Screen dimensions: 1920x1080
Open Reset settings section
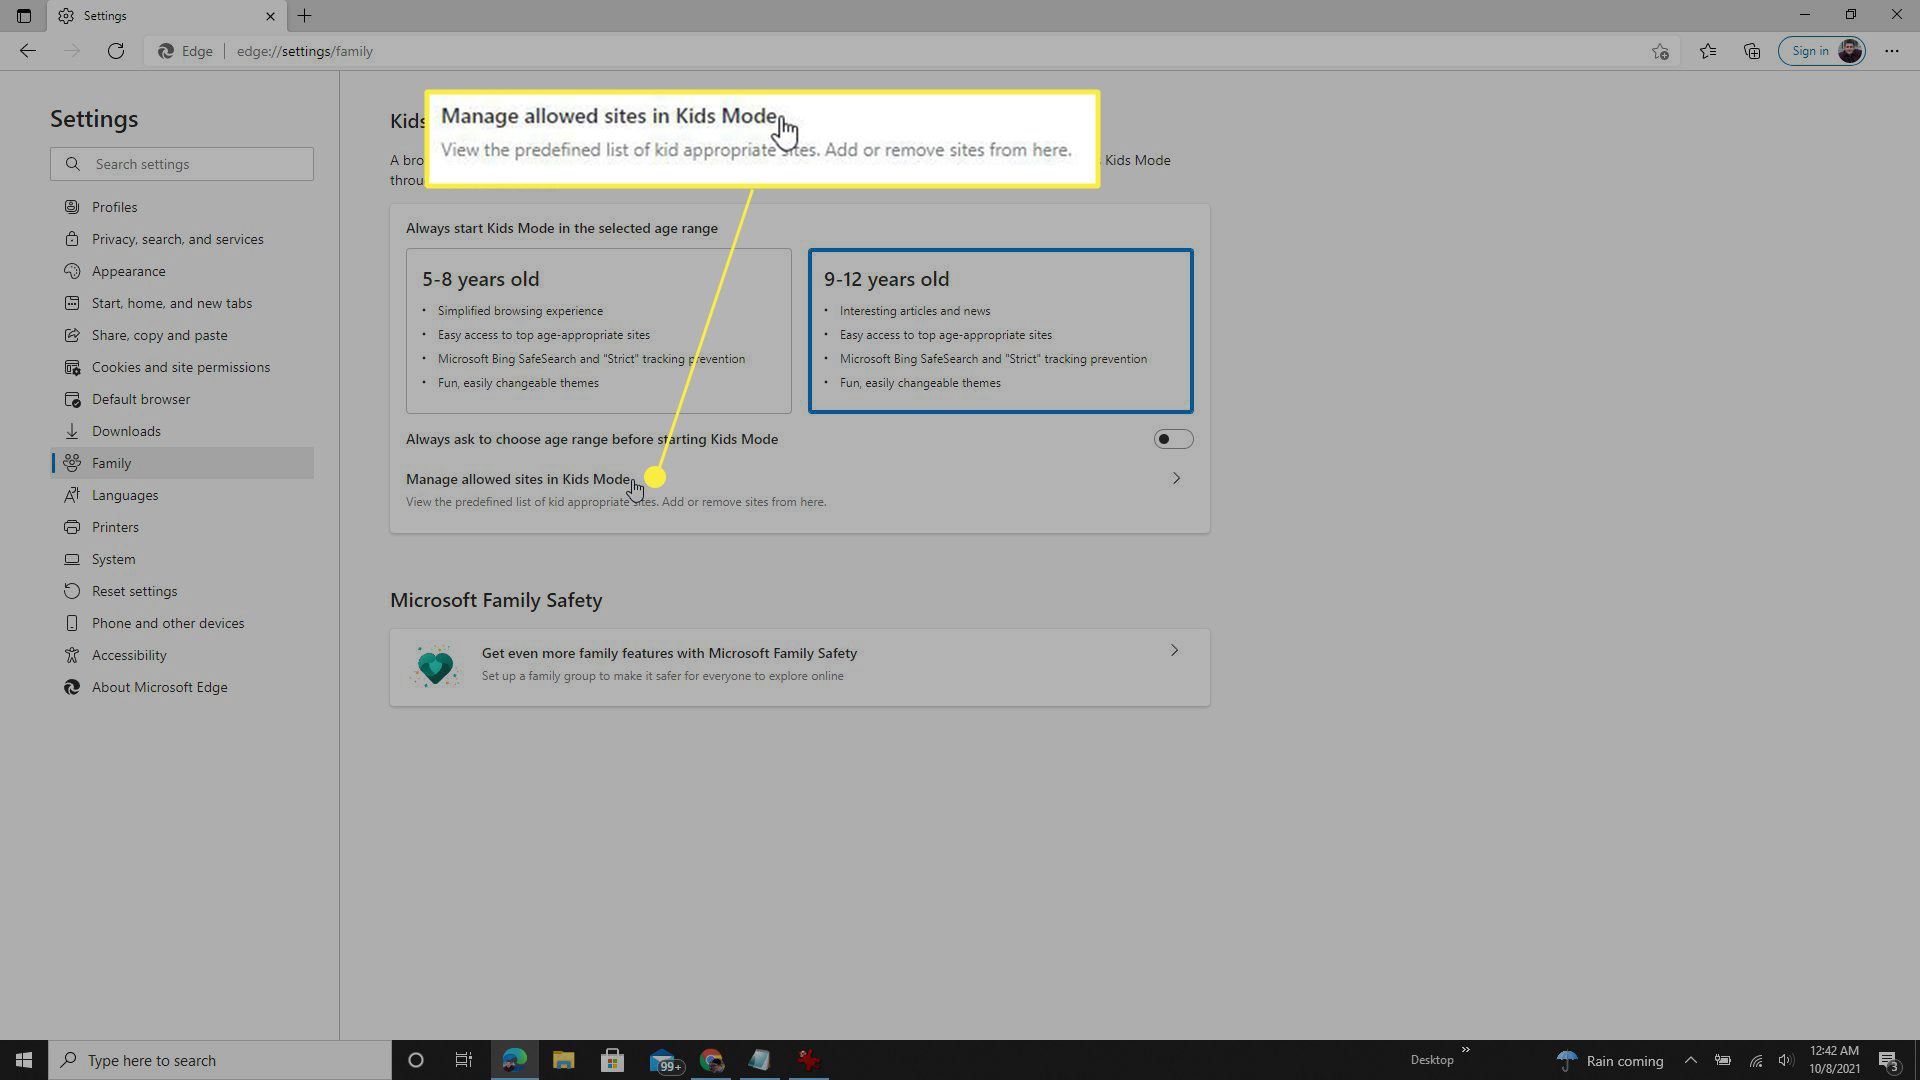(182, 591)
